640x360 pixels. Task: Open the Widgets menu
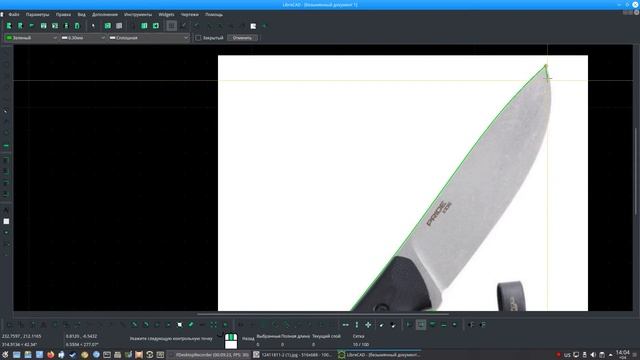[x=166, y=14]
